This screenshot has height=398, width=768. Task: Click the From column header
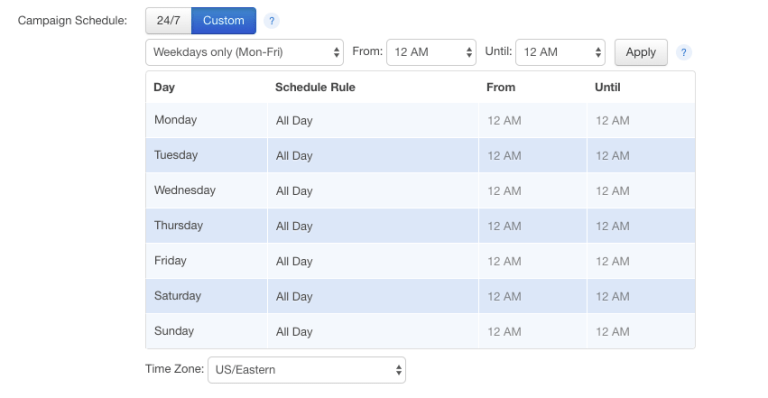[x=501, y=87]
